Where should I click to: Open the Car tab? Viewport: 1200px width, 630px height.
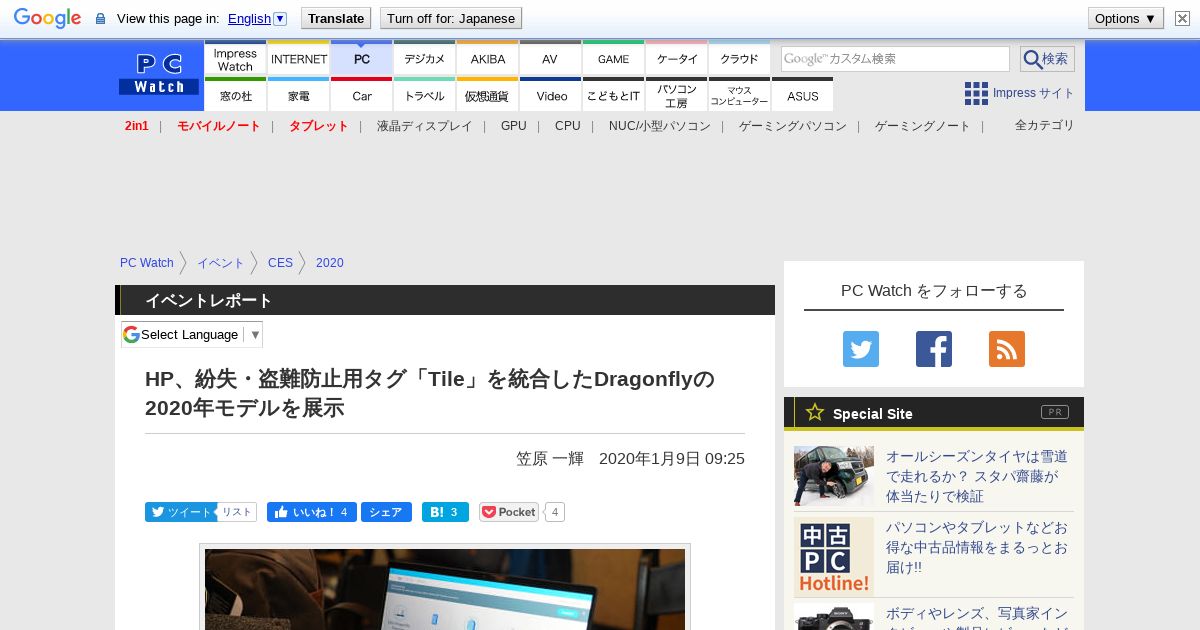click(x=362, y=95)
